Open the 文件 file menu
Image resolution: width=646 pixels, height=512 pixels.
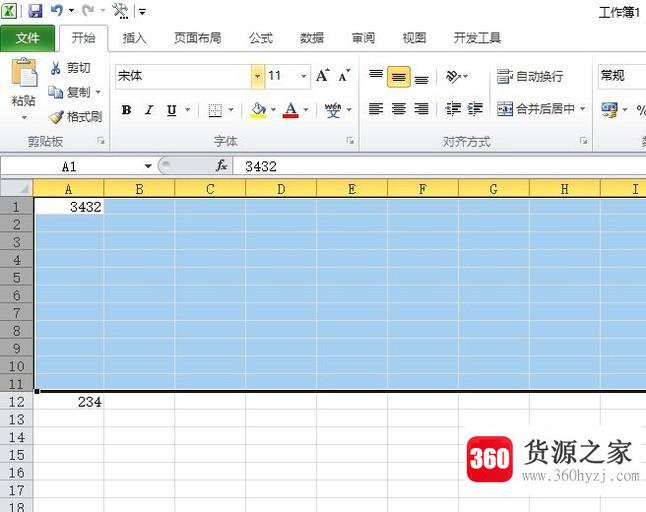coord(27,38)
